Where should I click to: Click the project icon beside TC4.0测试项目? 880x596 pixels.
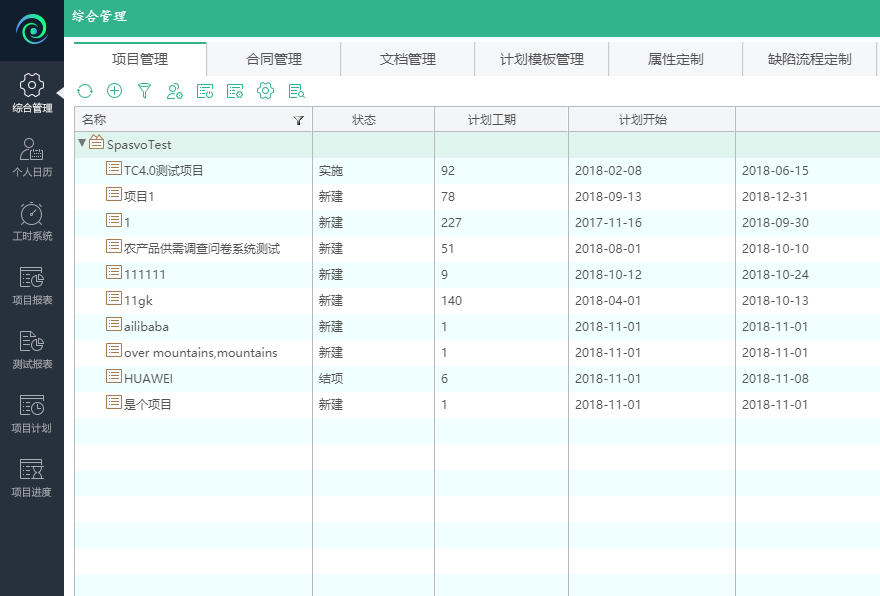tap(114, 168)
